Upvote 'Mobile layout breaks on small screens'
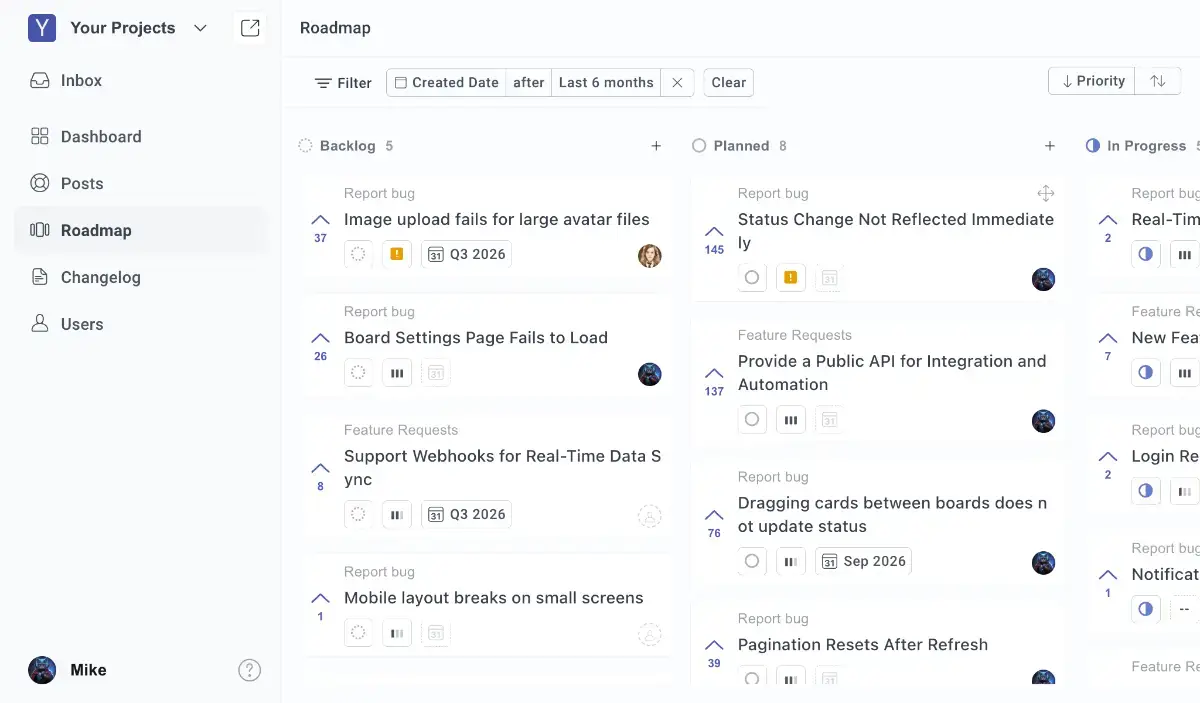Image resolution: width=1200 pixels, height=703 pixels. point(320,606)
